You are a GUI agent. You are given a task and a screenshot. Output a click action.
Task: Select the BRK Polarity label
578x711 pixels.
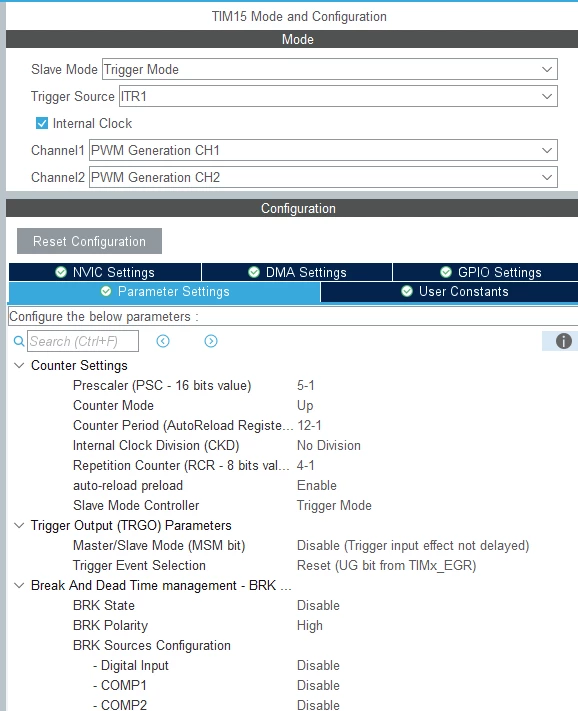[x=111, y=625]
